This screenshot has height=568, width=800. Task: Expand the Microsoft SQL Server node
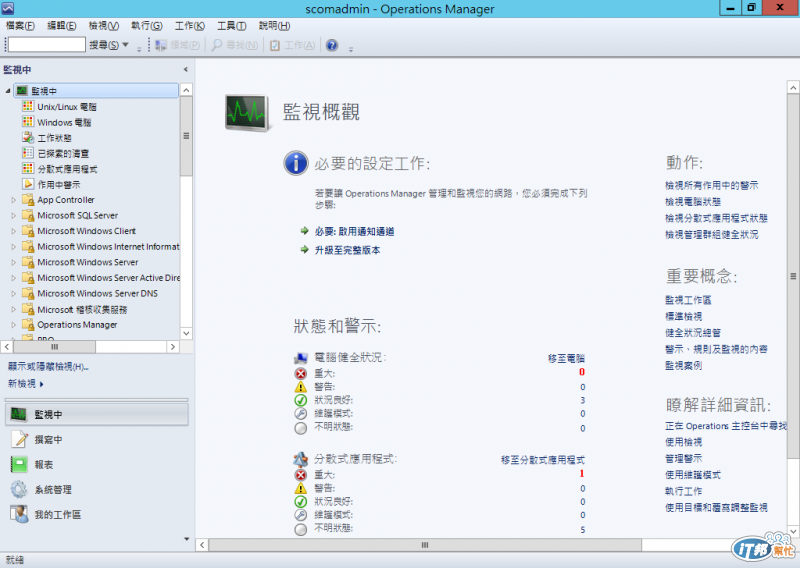pyautogui.click(x=14, y=216)
